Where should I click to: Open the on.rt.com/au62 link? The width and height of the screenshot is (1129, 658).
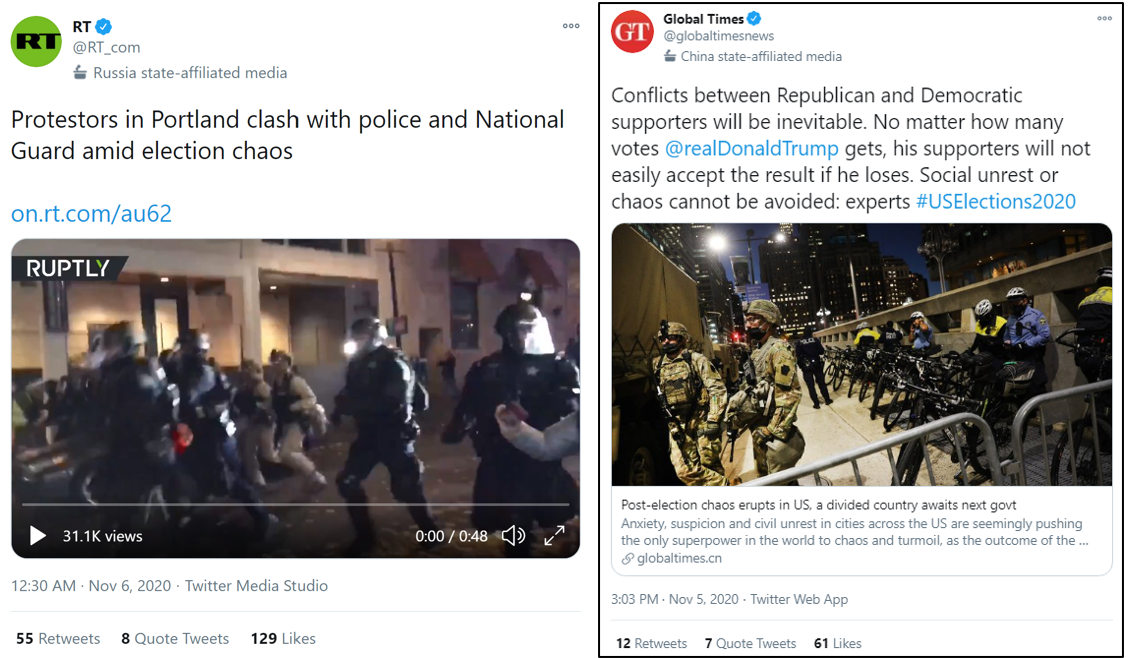pyautogui.click(x=91, y=213)
